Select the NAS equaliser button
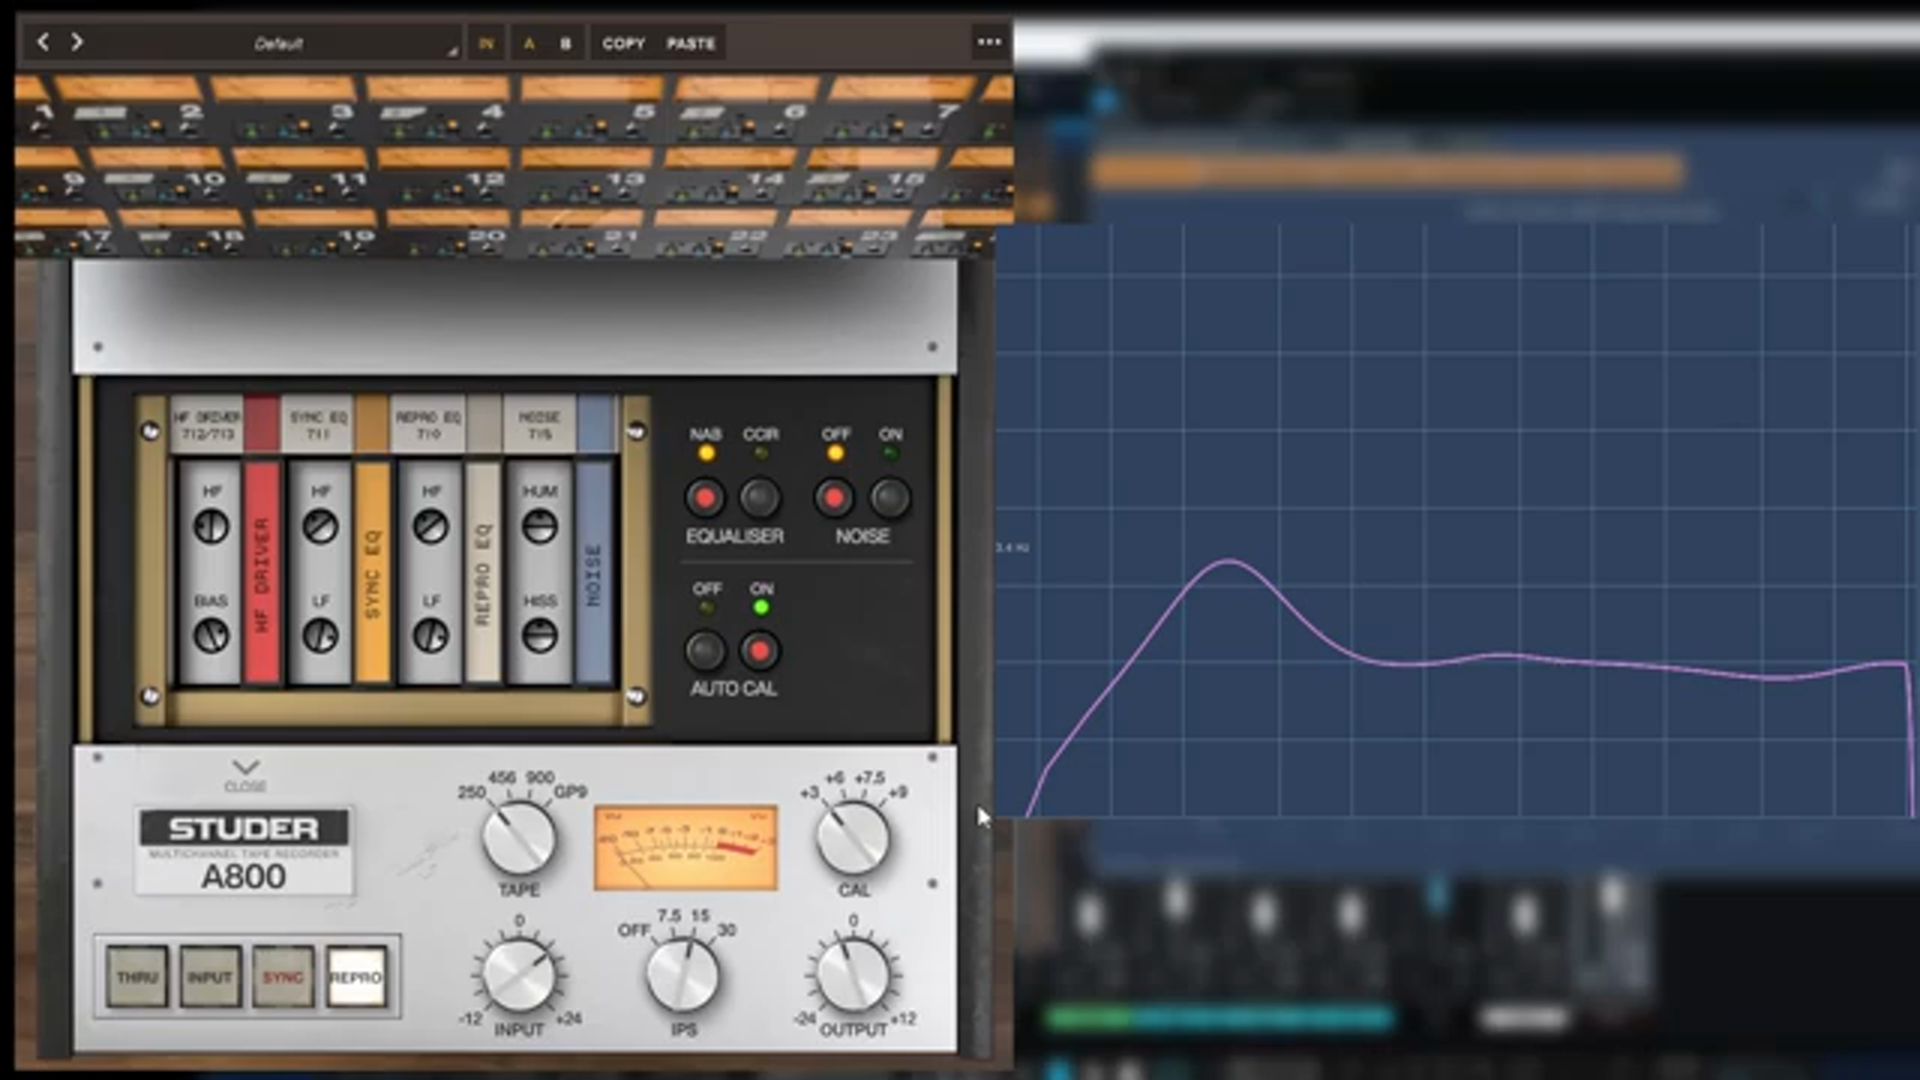Viewport: 1920px width, 1080px height. 705,497
